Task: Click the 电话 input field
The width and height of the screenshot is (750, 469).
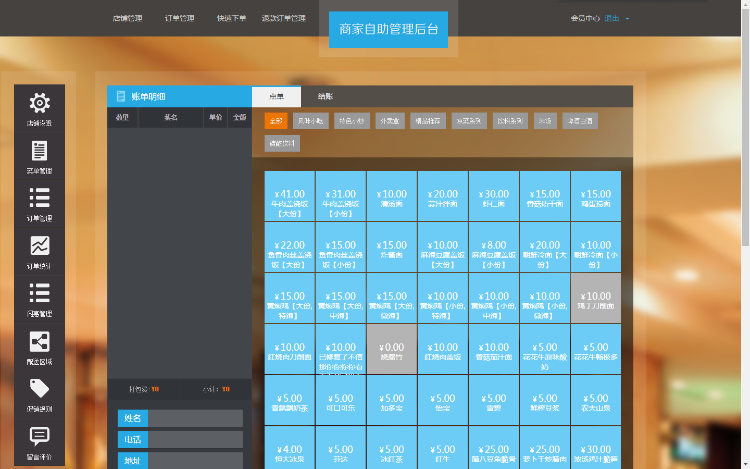Action: pyautogui.click(x=195, y=439)
